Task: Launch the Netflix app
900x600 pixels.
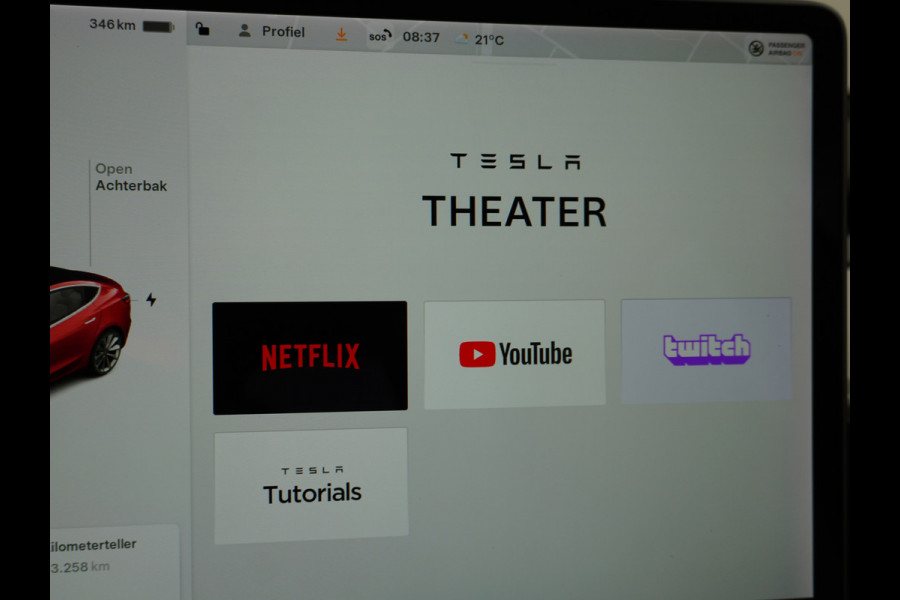Action: click(310, 355)
